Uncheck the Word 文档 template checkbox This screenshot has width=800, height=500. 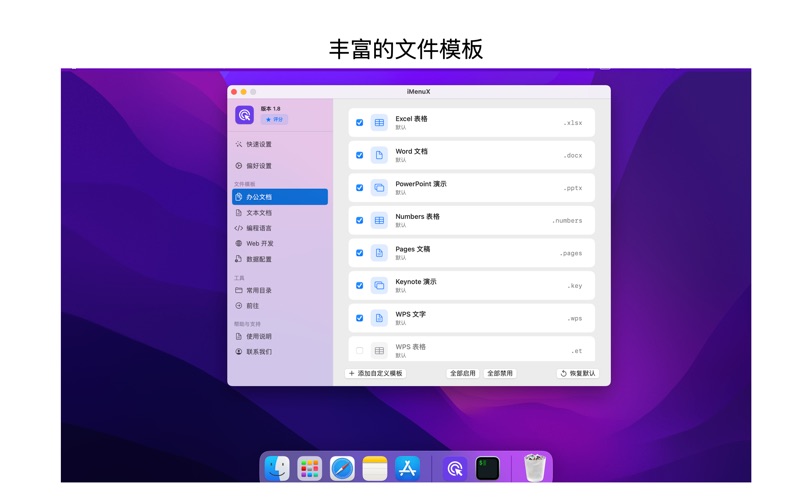click(x=359, y=155)
